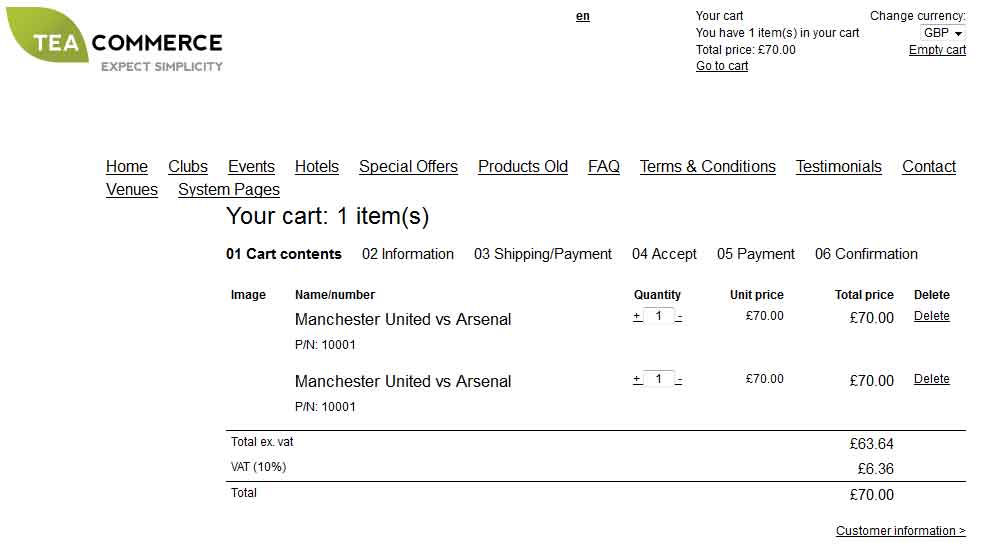
Task: Continue to Customer information
Action: coord(900,531)
